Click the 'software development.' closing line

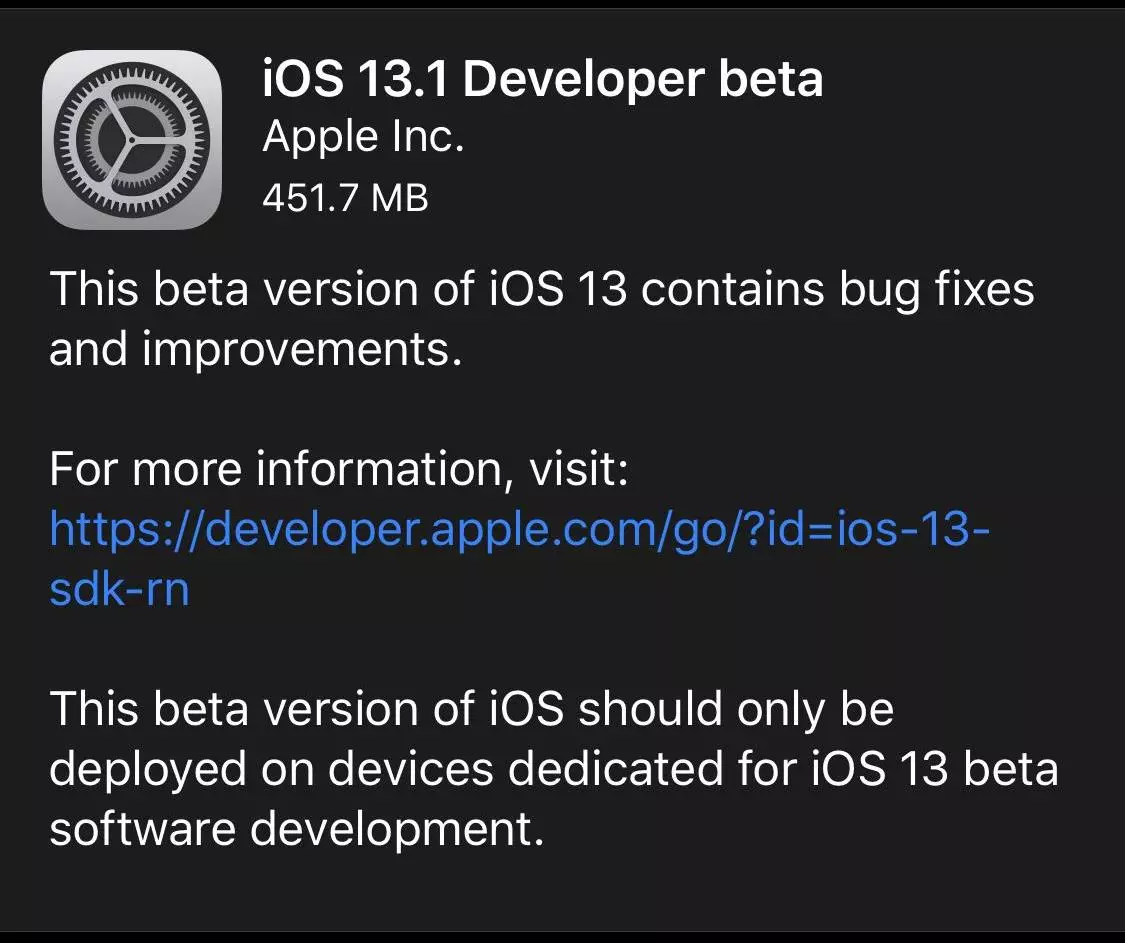pyautogui.click(x=297, y=829)
